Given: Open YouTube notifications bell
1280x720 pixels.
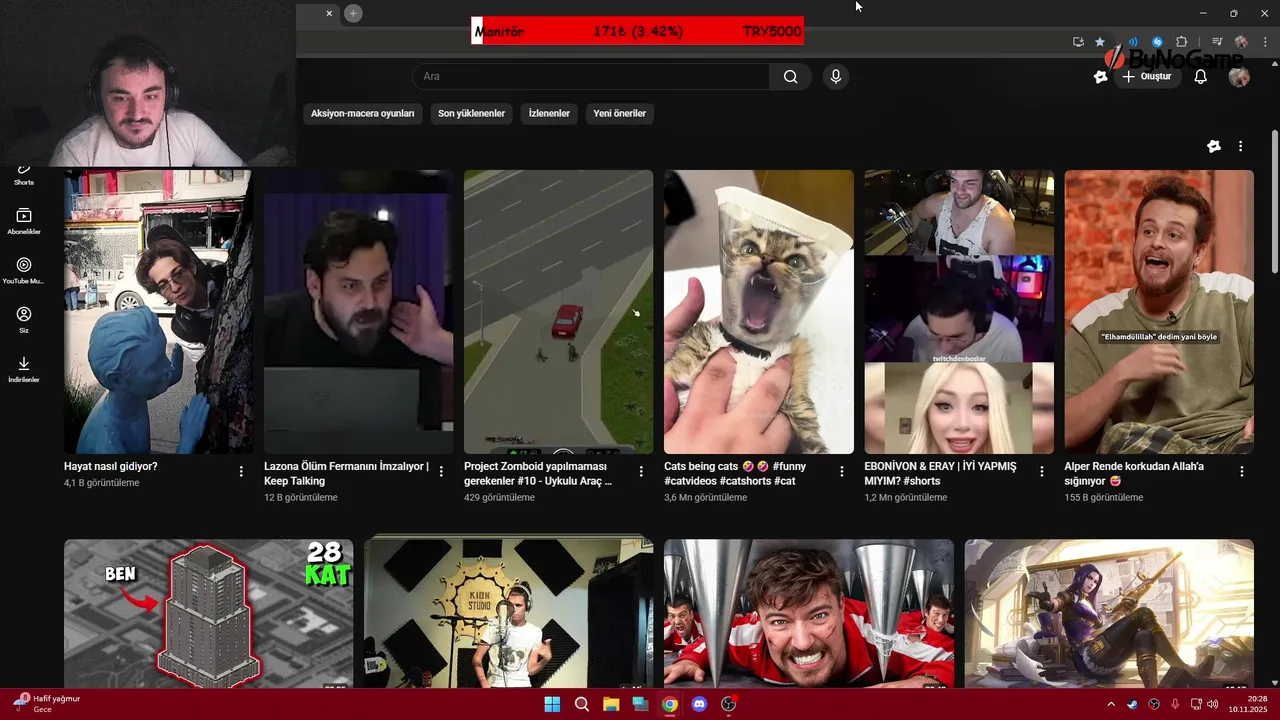Looking at the screenshot, I should coord(1201,77).
